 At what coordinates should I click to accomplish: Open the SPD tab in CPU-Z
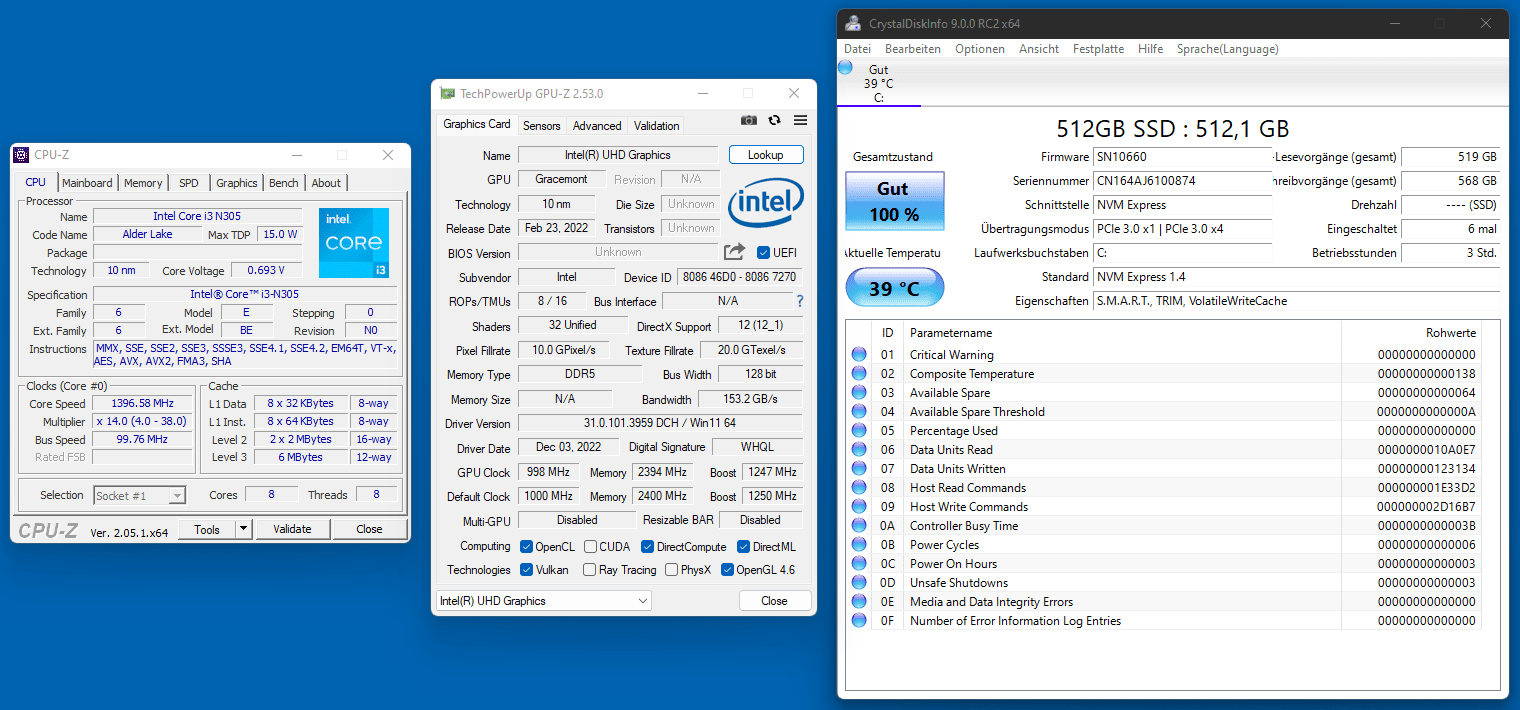tap(188, 183)
